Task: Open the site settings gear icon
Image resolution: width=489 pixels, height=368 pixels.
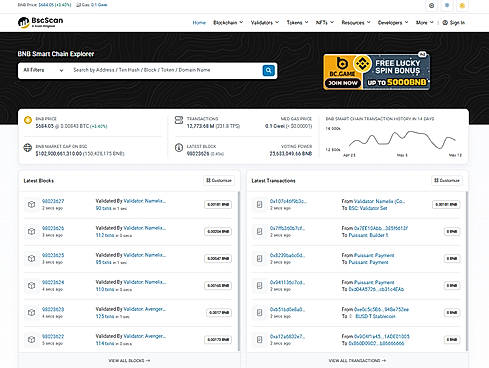Action: 431,5
